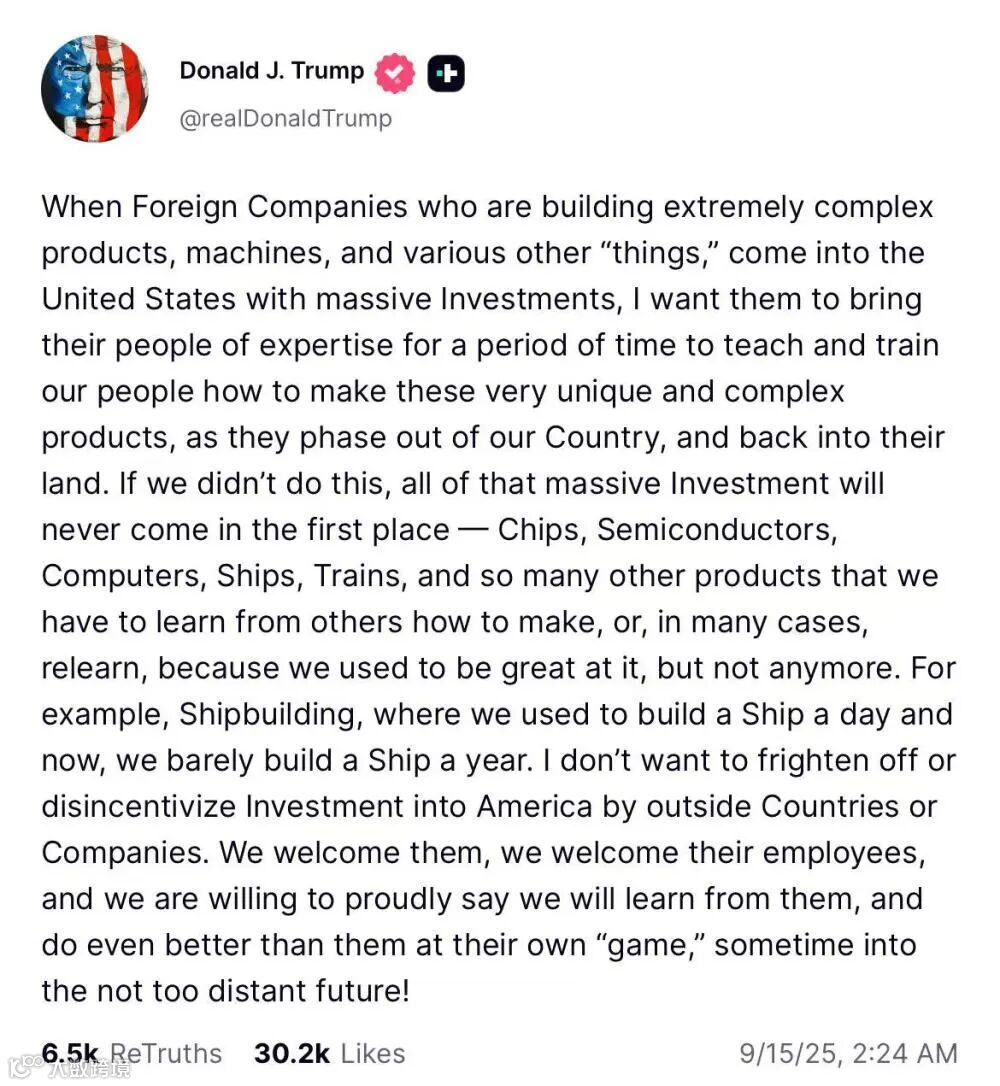
Task: Click the Chinese watermark text at bottom-left
Action: pyautogui.click(x=89, y=1069)
